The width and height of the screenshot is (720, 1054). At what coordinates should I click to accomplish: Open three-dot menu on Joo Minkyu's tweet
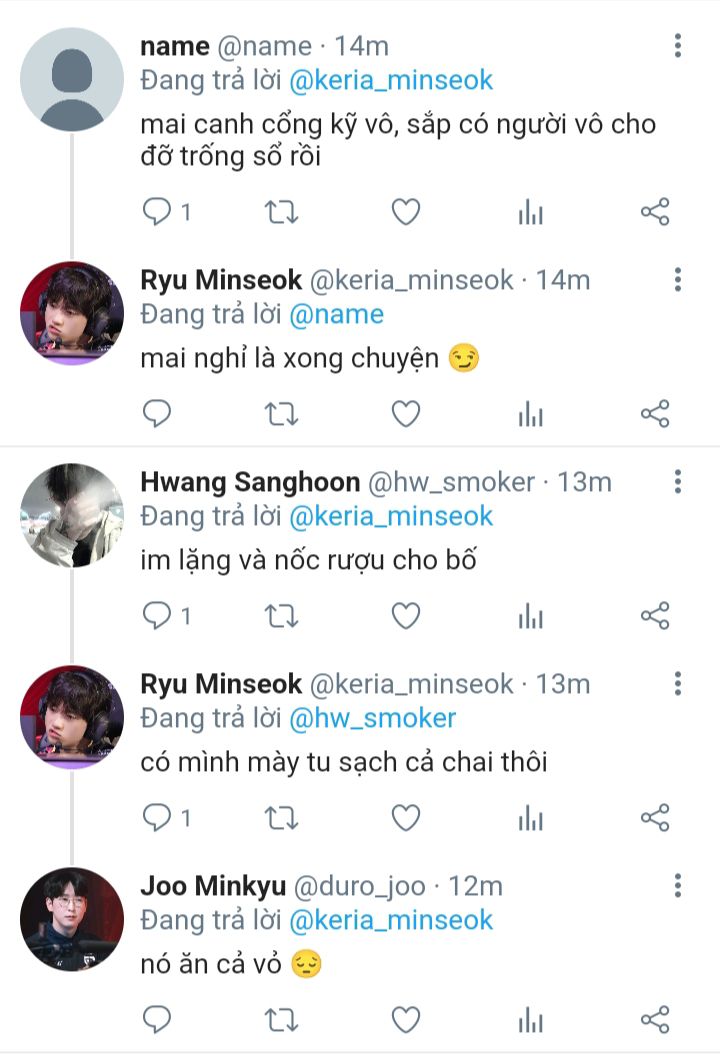(678, 885)
